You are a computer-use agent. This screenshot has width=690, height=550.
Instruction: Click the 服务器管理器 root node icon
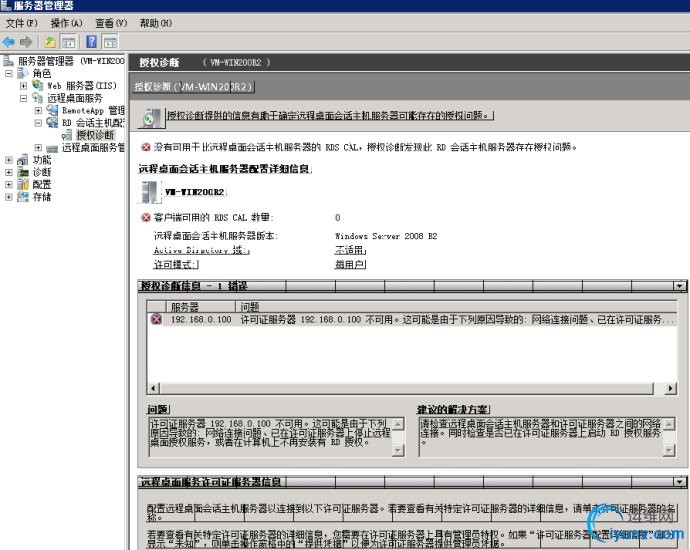8,61
